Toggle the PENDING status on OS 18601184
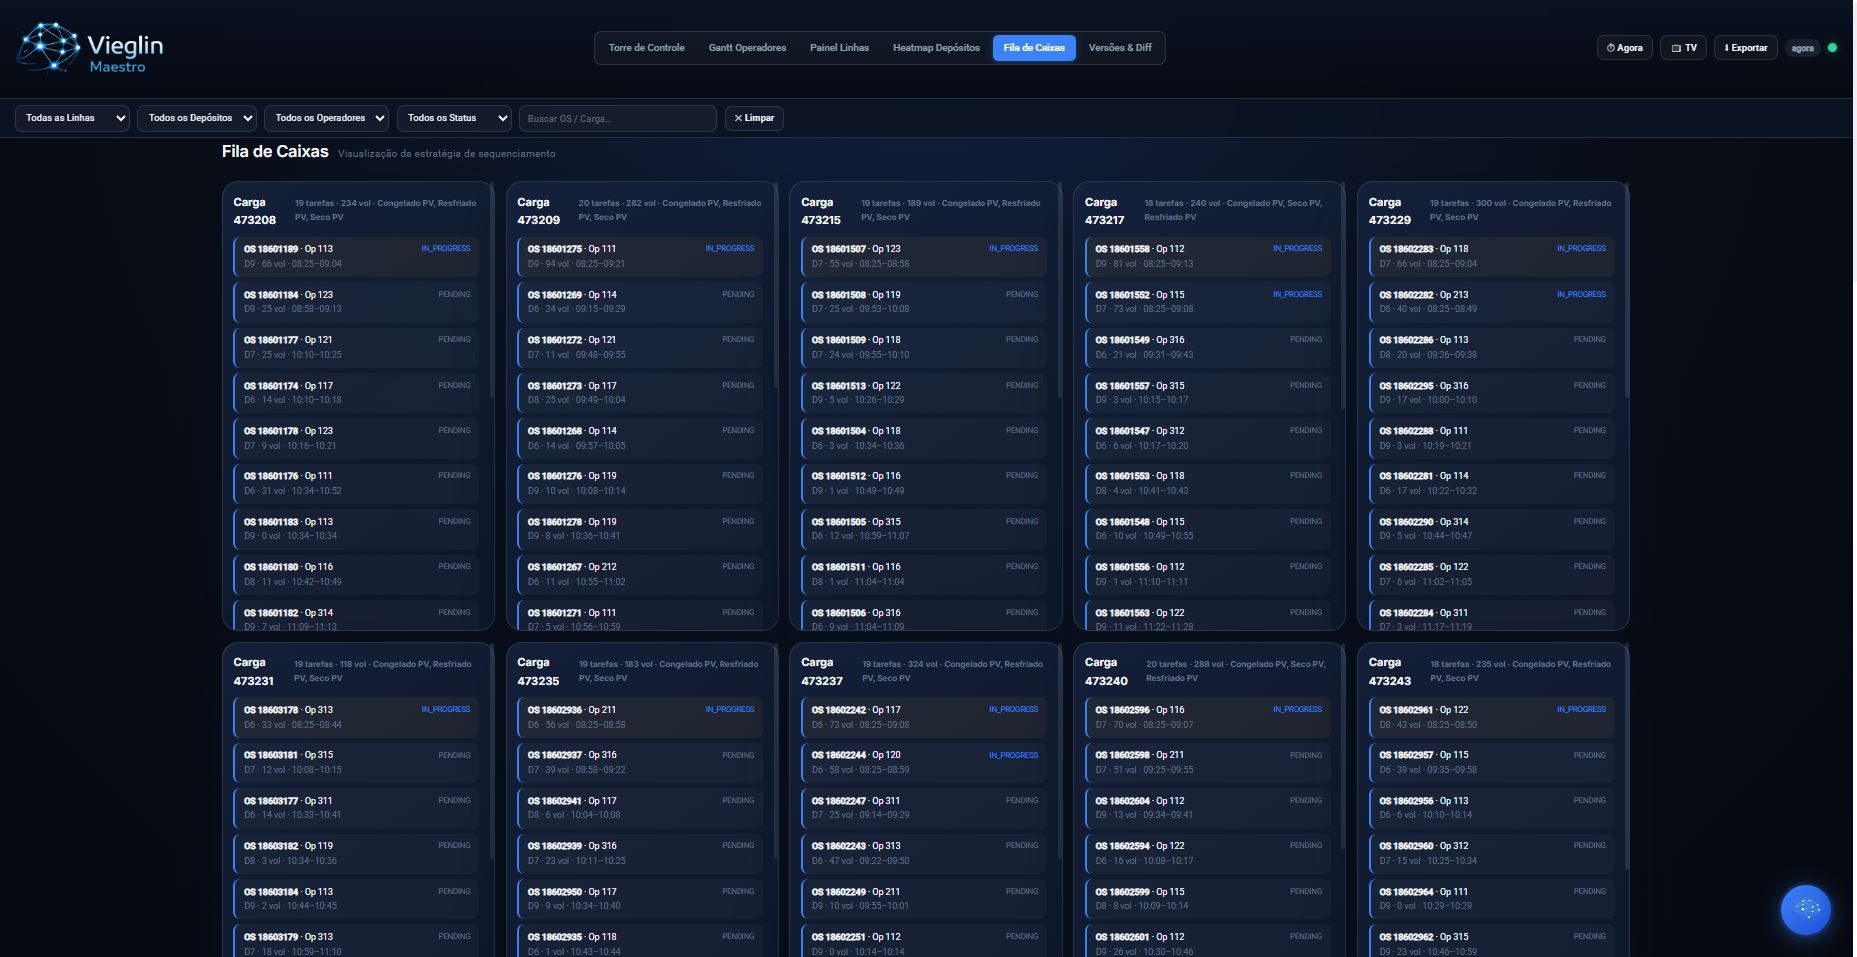This screenshot has height=957, width=1857. tap(454, 294)
